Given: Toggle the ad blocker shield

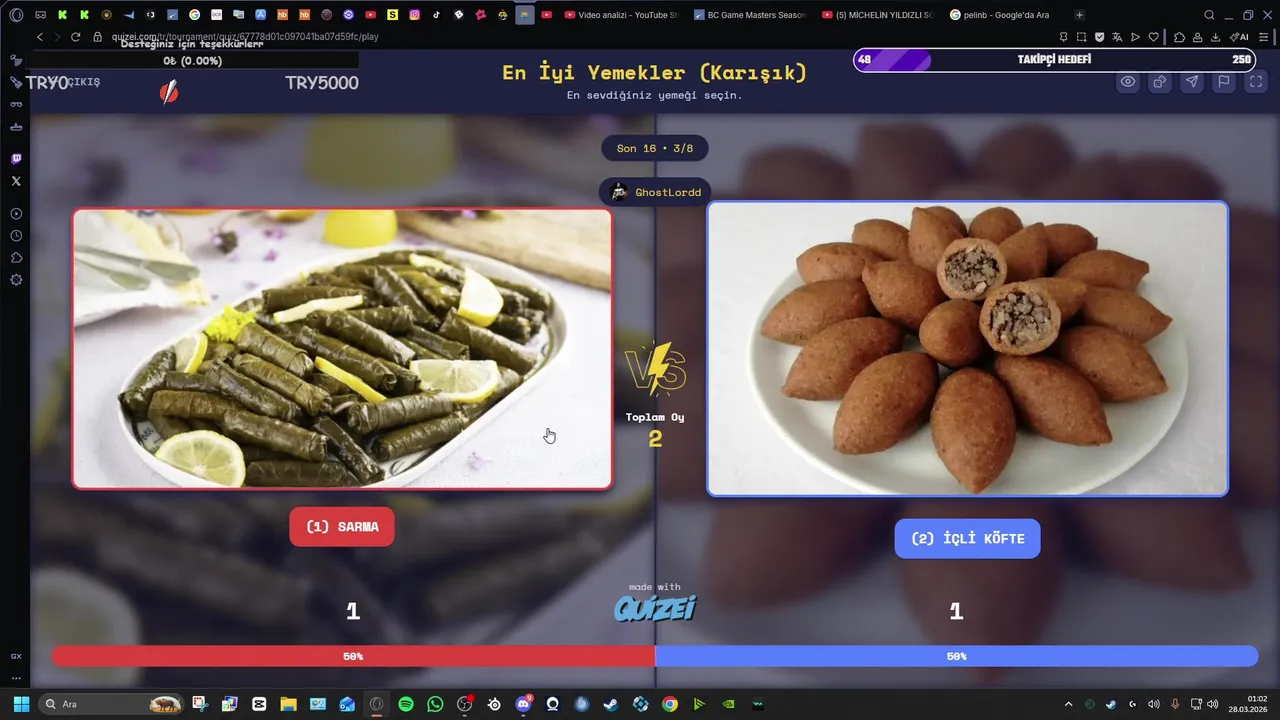Looking at the screenshot, I should [1099, 37].
